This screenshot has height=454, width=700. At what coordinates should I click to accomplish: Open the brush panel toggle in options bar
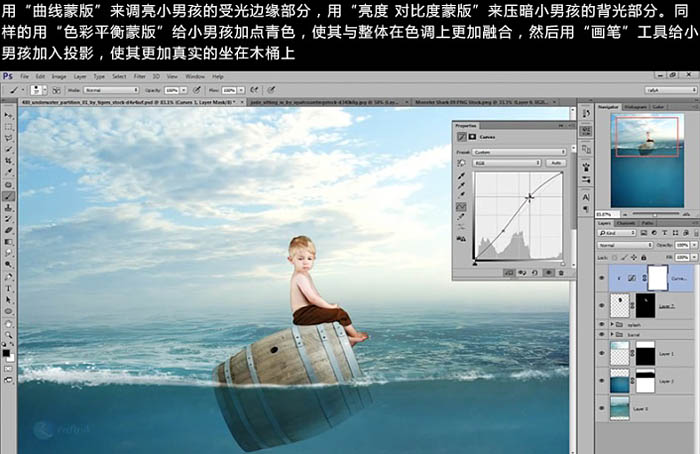[56, 90]
